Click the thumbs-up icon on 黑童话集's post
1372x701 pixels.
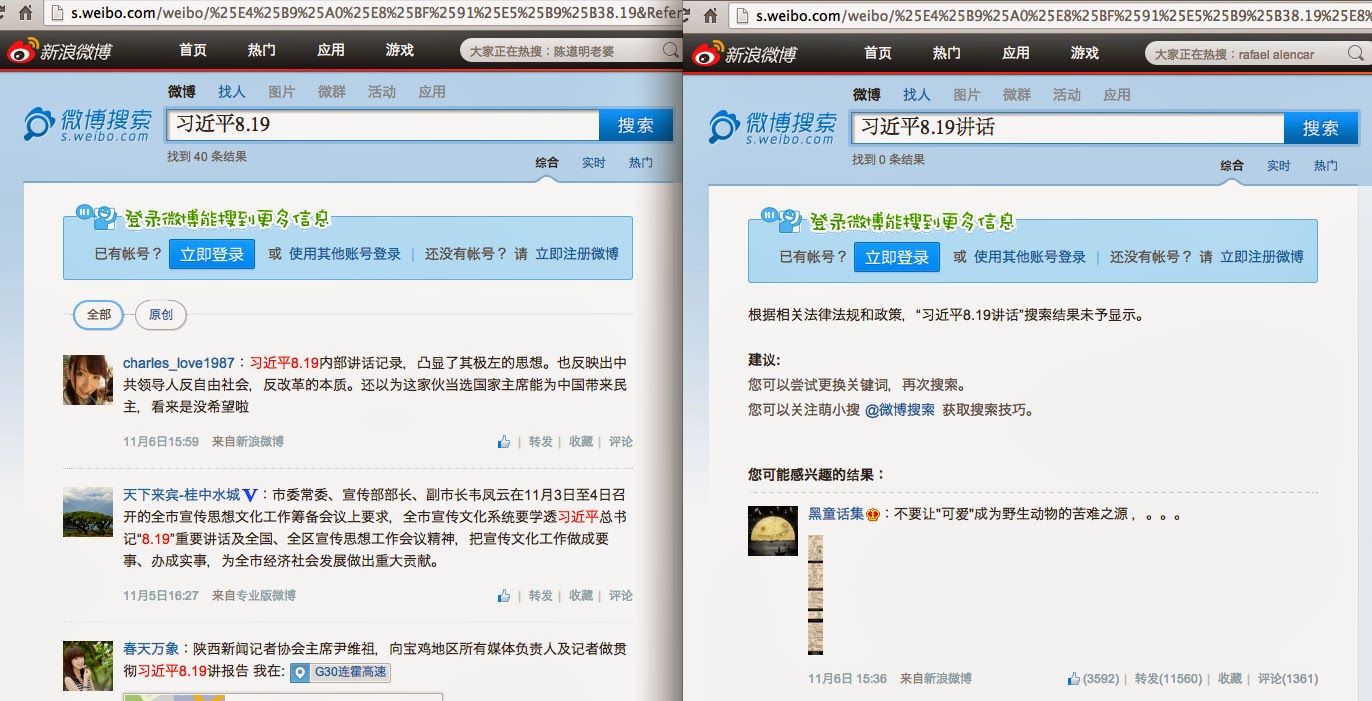coord(1074,679)
